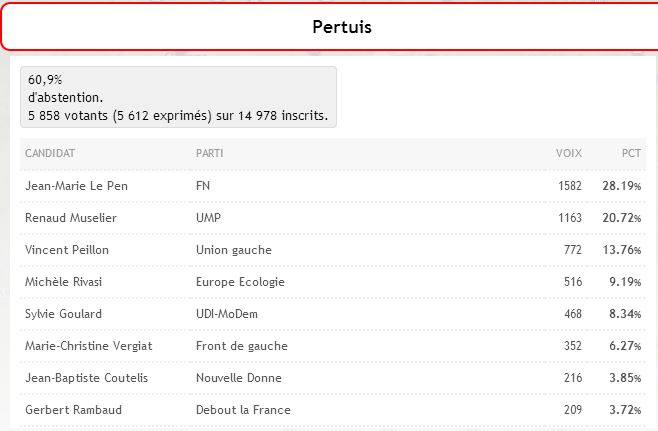Screen dimensions: 658x431
Task: Click Jean-Baptiste Coutelis candidate name
Action: (86, 378)
